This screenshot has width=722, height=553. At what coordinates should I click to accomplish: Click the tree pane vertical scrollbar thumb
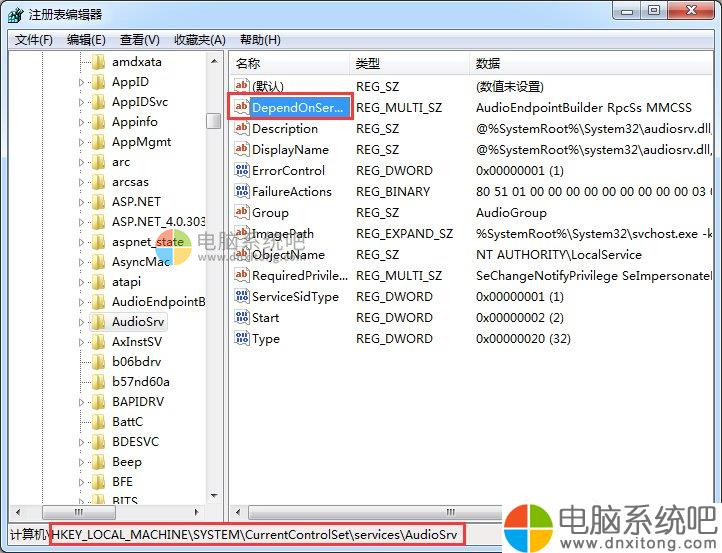214,121
